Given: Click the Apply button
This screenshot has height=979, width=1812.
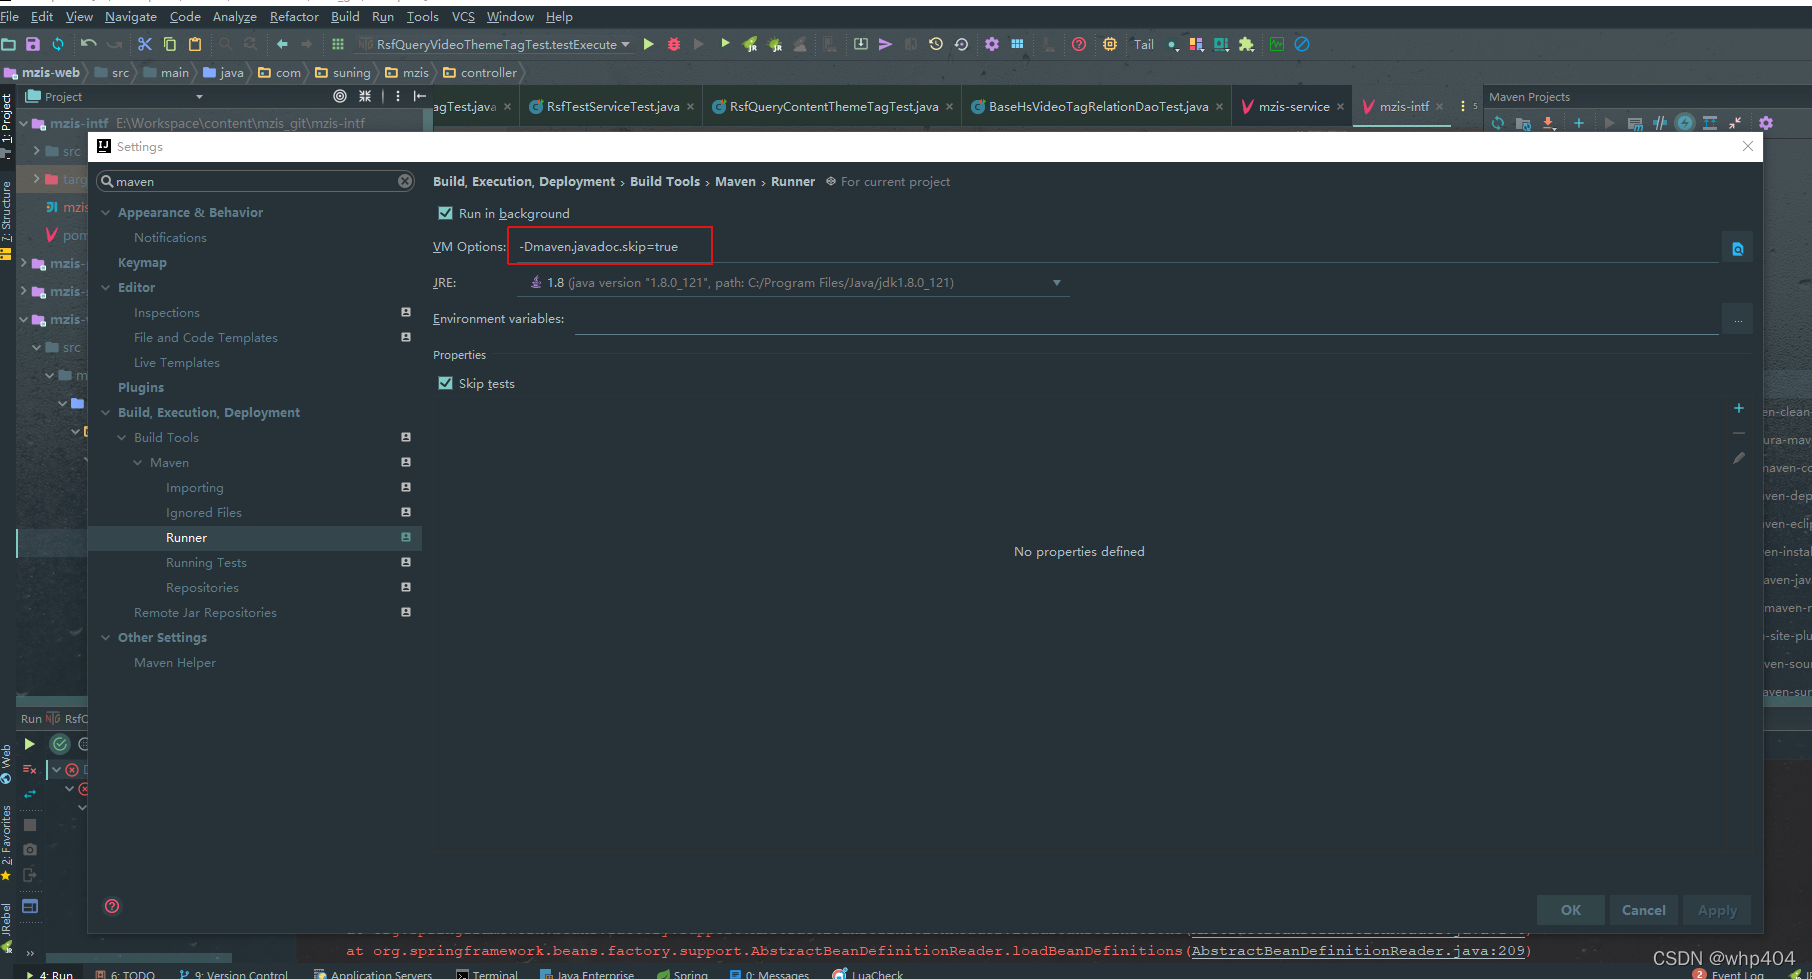Looking at the screenshot, I should (1717, 910).
